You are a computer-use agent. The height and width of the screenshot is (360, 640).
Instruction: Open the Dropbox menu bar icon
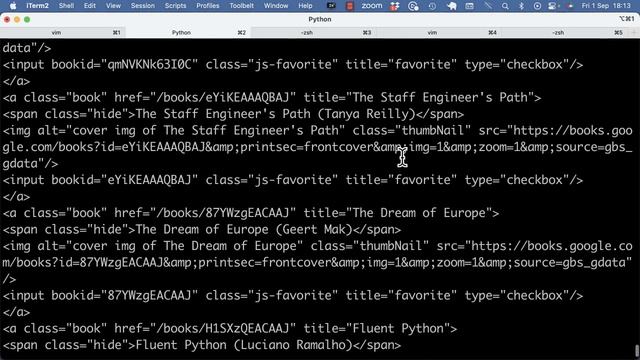pyautogui.click(x=394, y=6)
